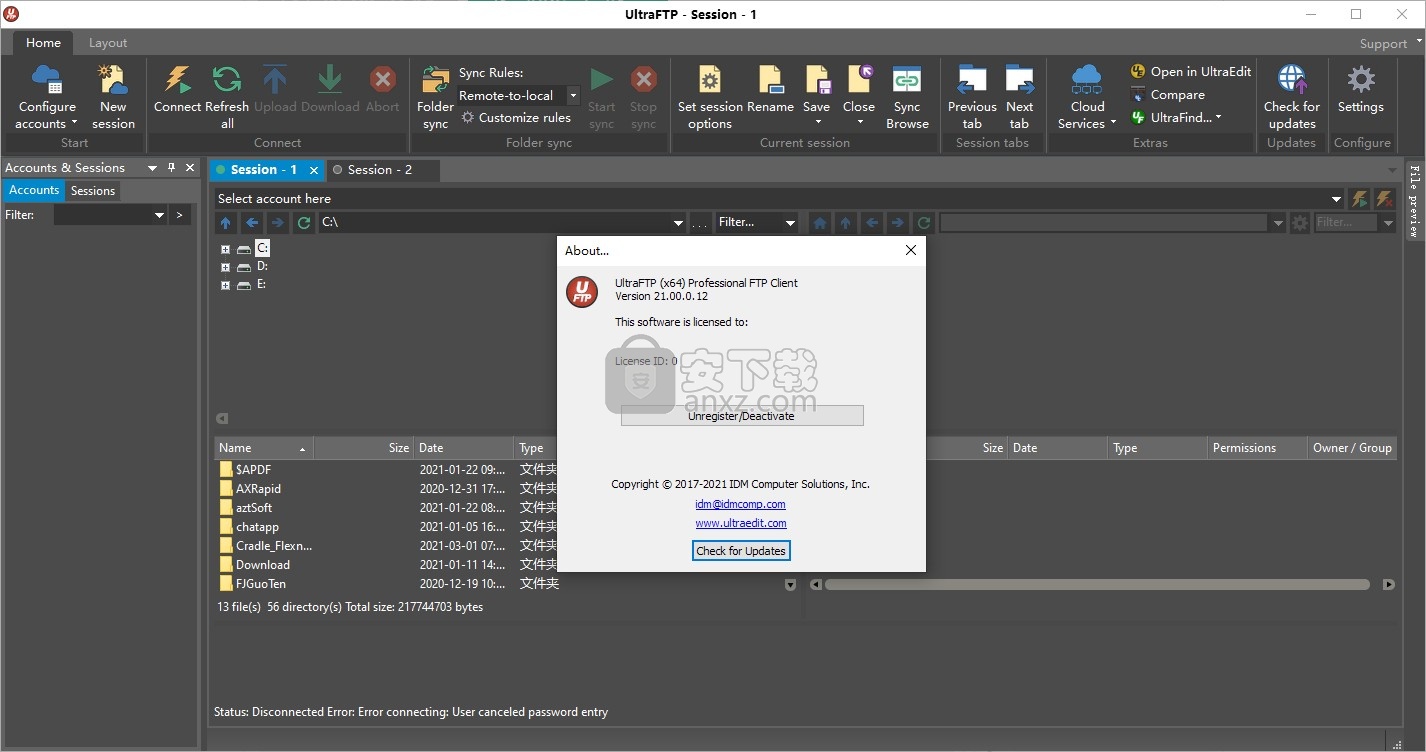Open Set session options
The height and width of the screenshot is (752, 1426).
click(710, 97)
